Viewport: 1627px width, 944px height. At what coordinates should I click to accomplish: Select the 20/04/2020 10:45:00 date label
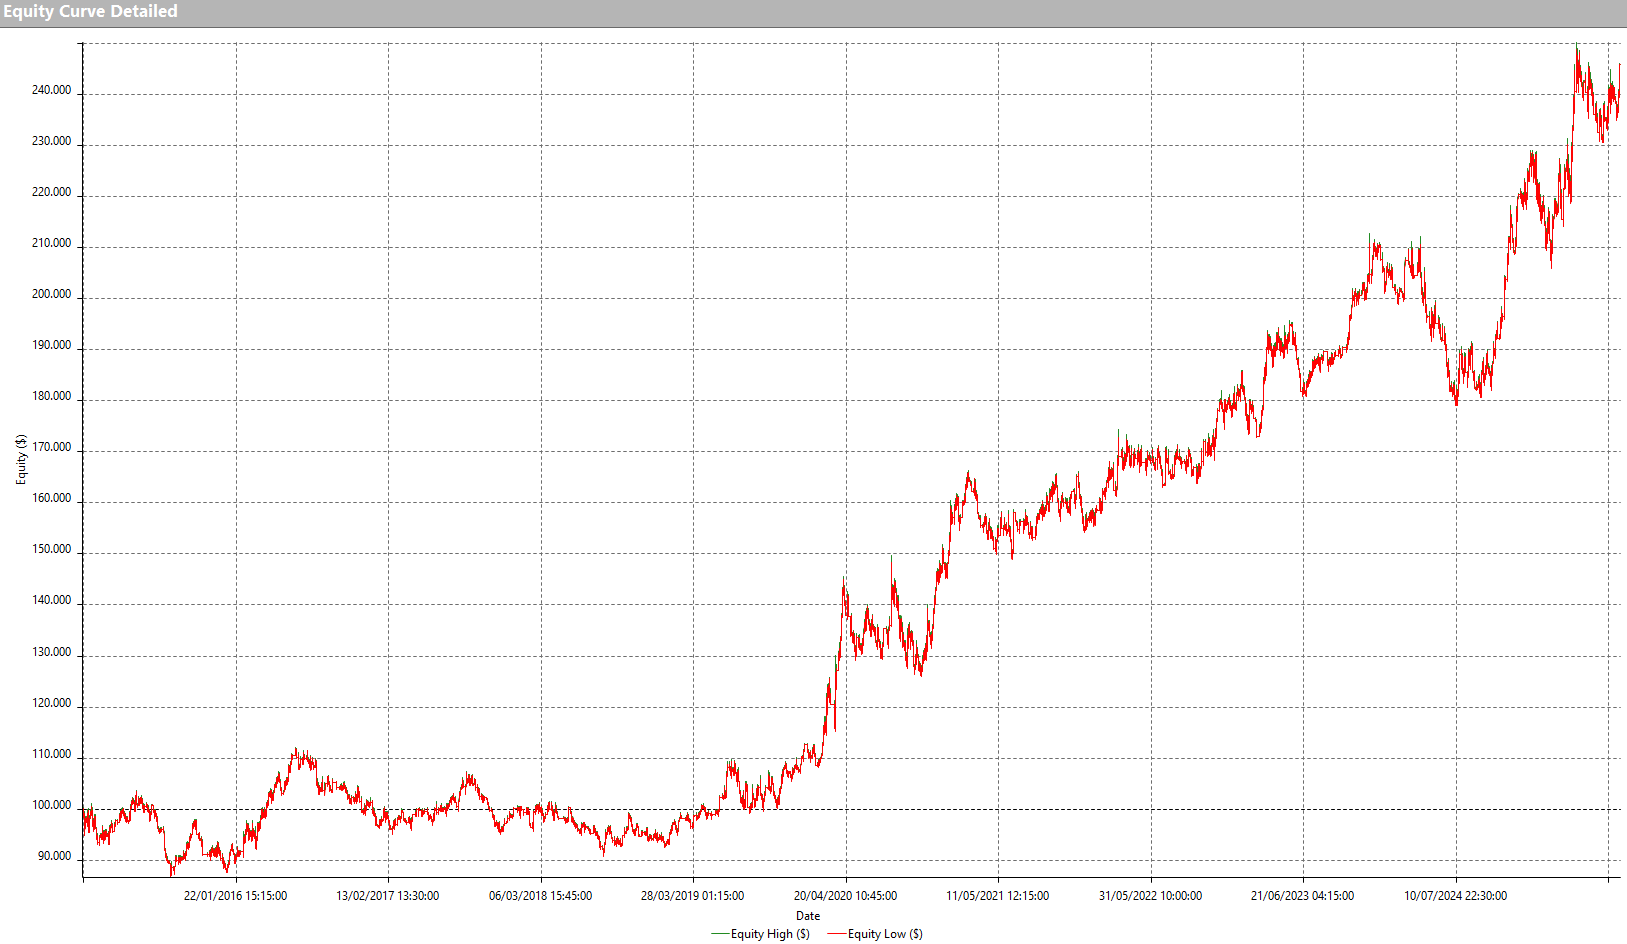click(845, 896)
